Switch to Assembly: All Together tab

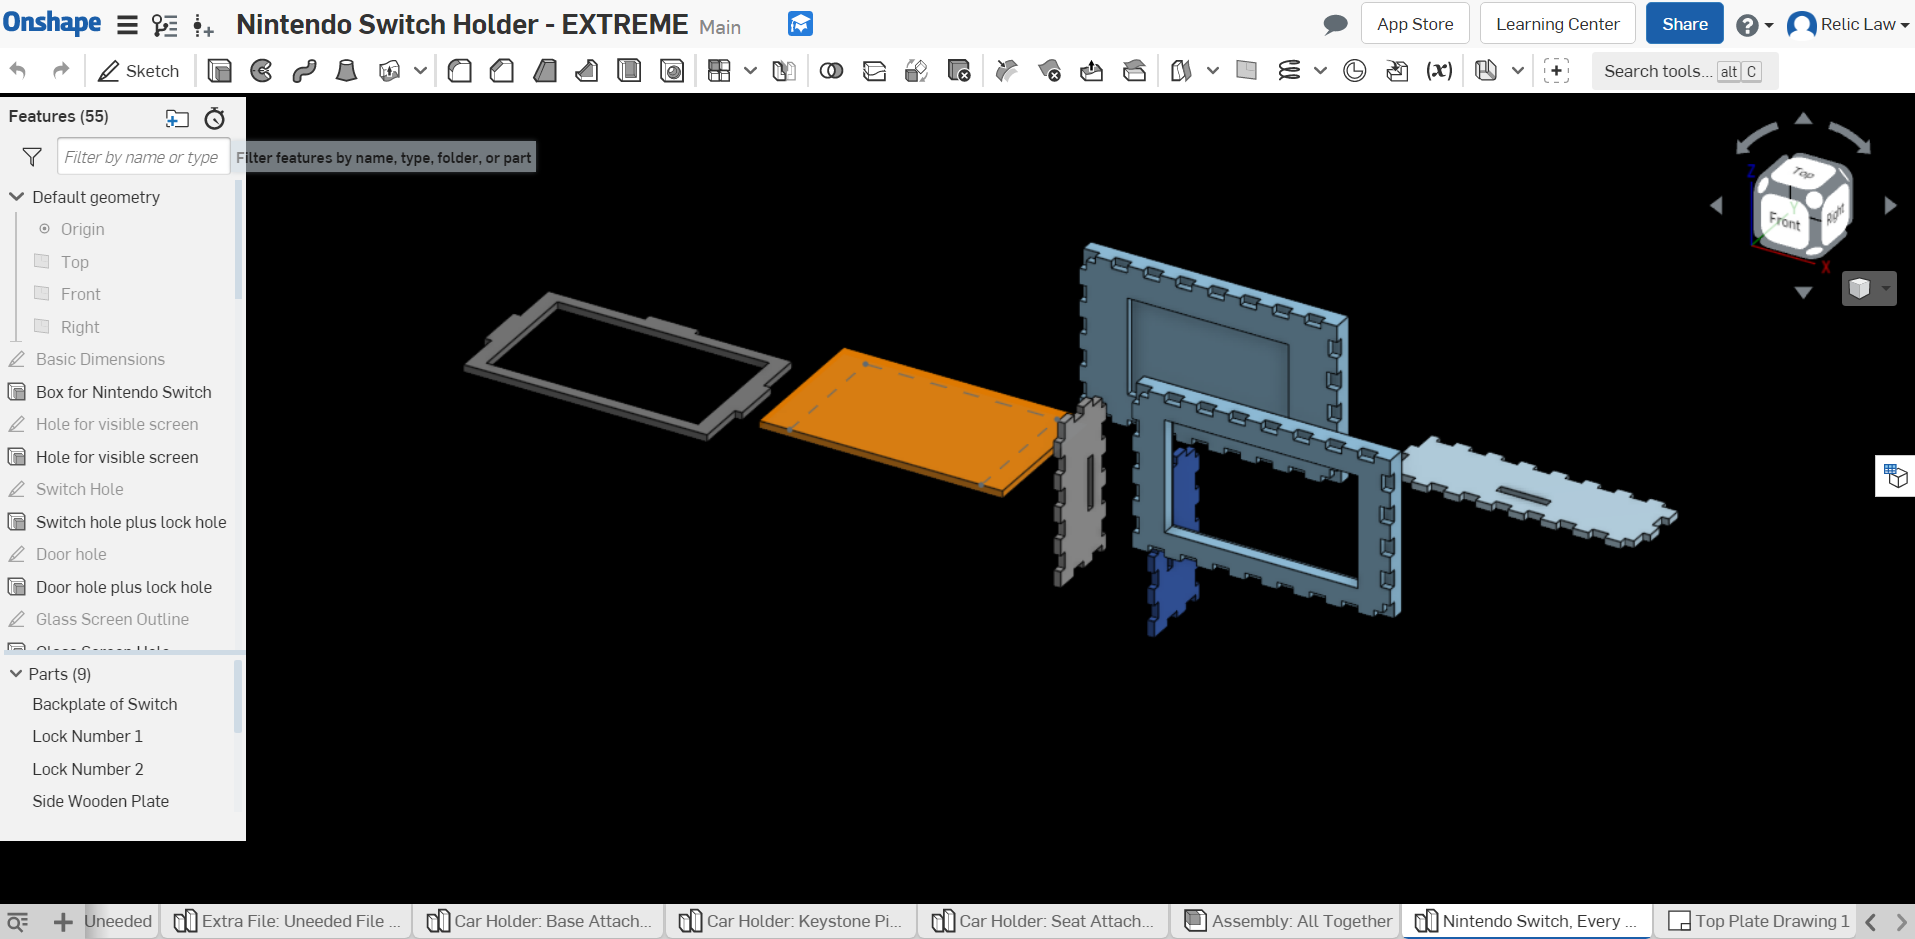1288,921
